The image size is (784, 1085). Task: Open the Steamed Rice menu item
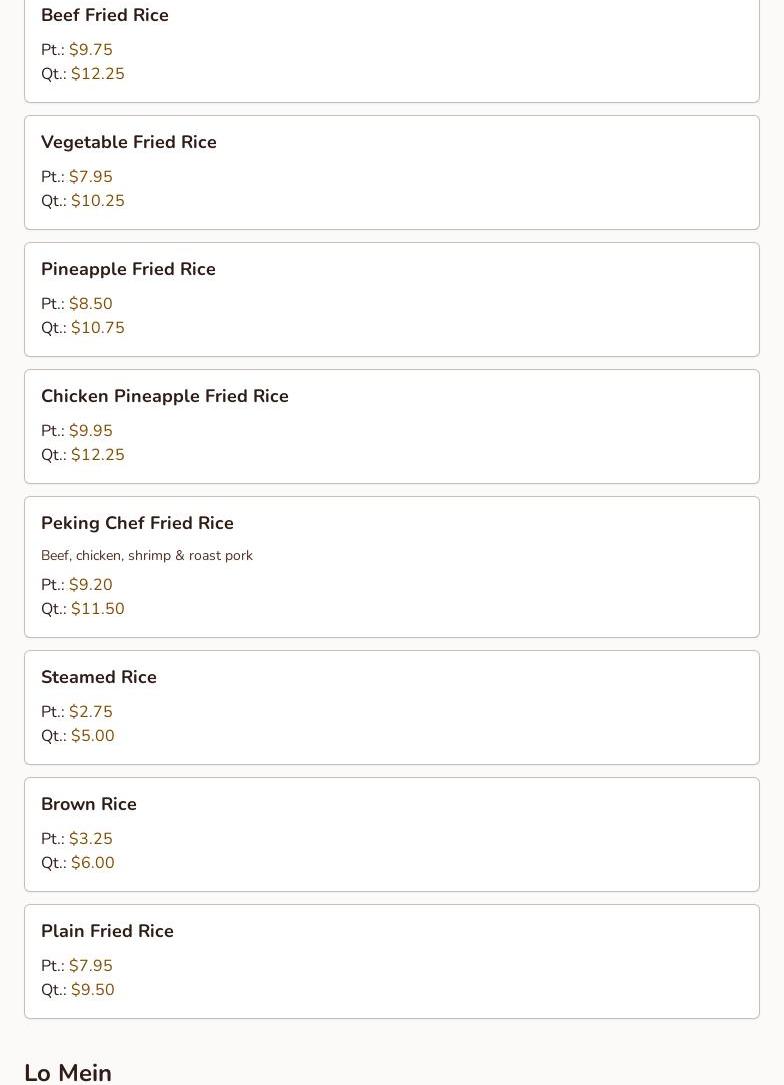[99, 677]
